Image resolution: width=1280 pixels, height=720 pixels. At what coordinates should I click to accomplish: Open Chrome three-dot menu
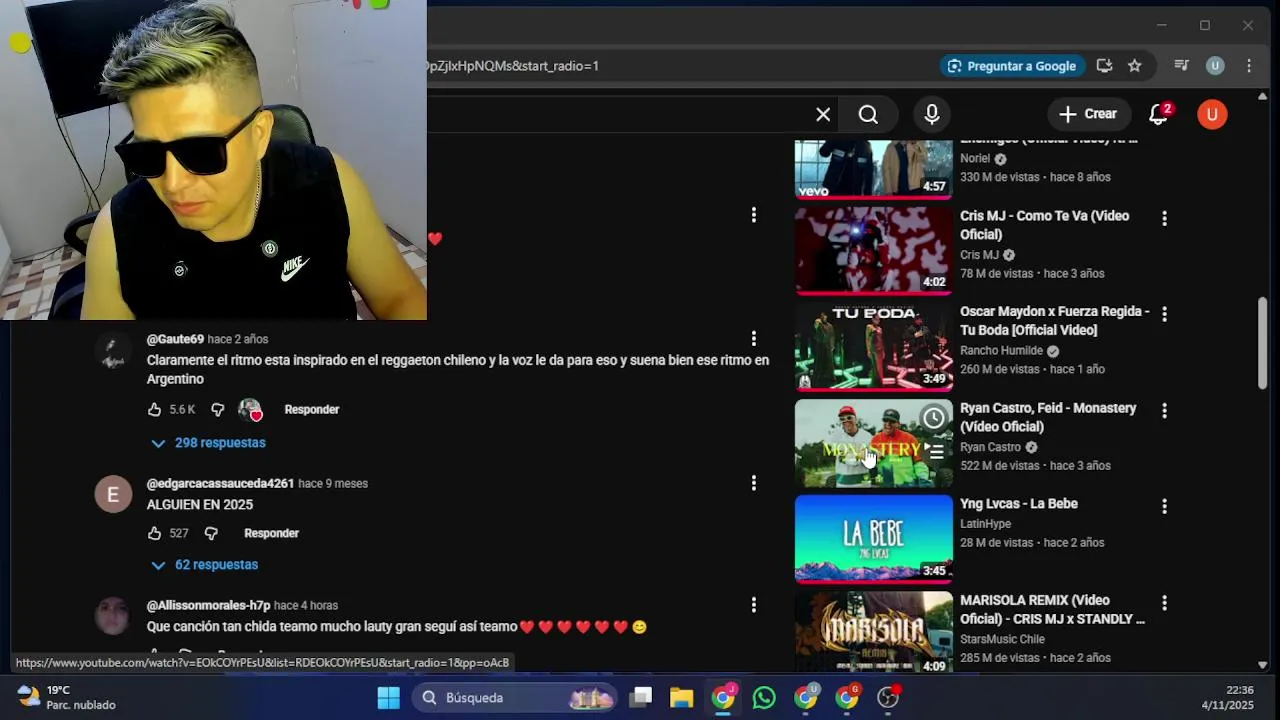1249,66
